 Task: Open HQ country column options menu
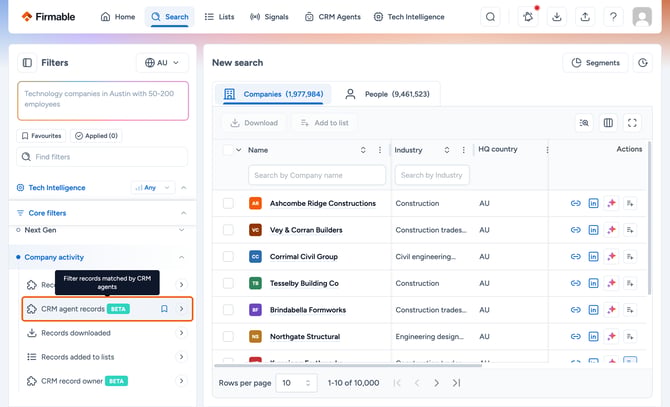coord(547,150)
